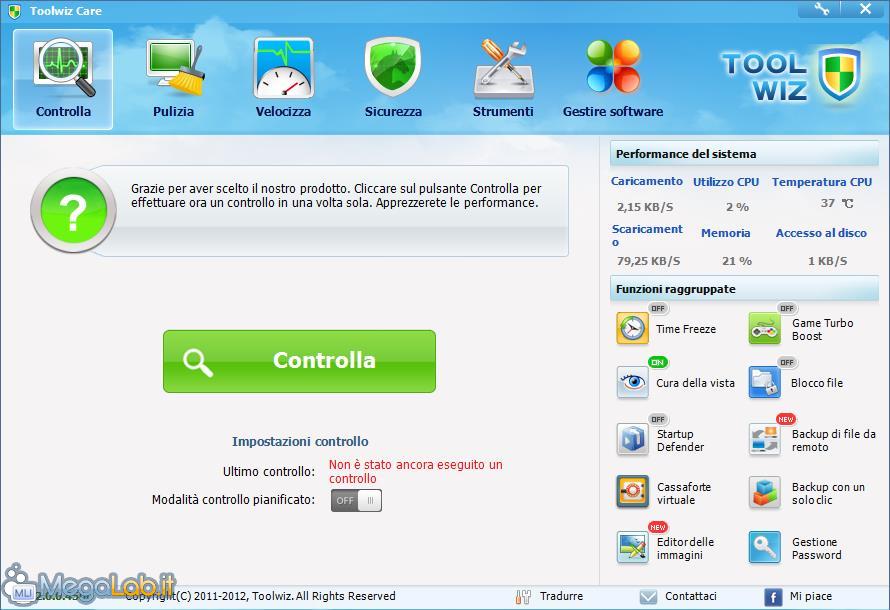This screenshot has width=890, height=610.
Task: Click the red 'Non è stato ancora eseguito' text
Action: click(x=415, y=472)
